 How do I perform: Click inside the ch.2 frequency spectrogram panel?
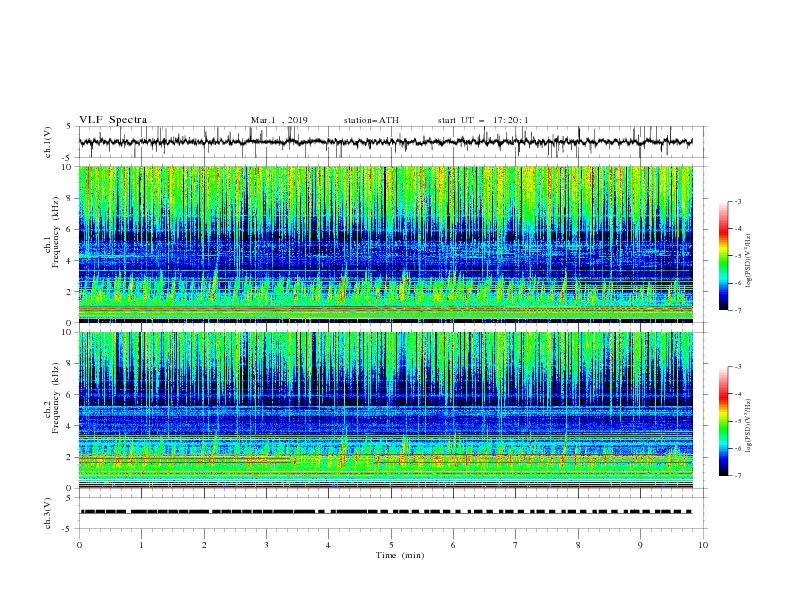click(385, 410)
